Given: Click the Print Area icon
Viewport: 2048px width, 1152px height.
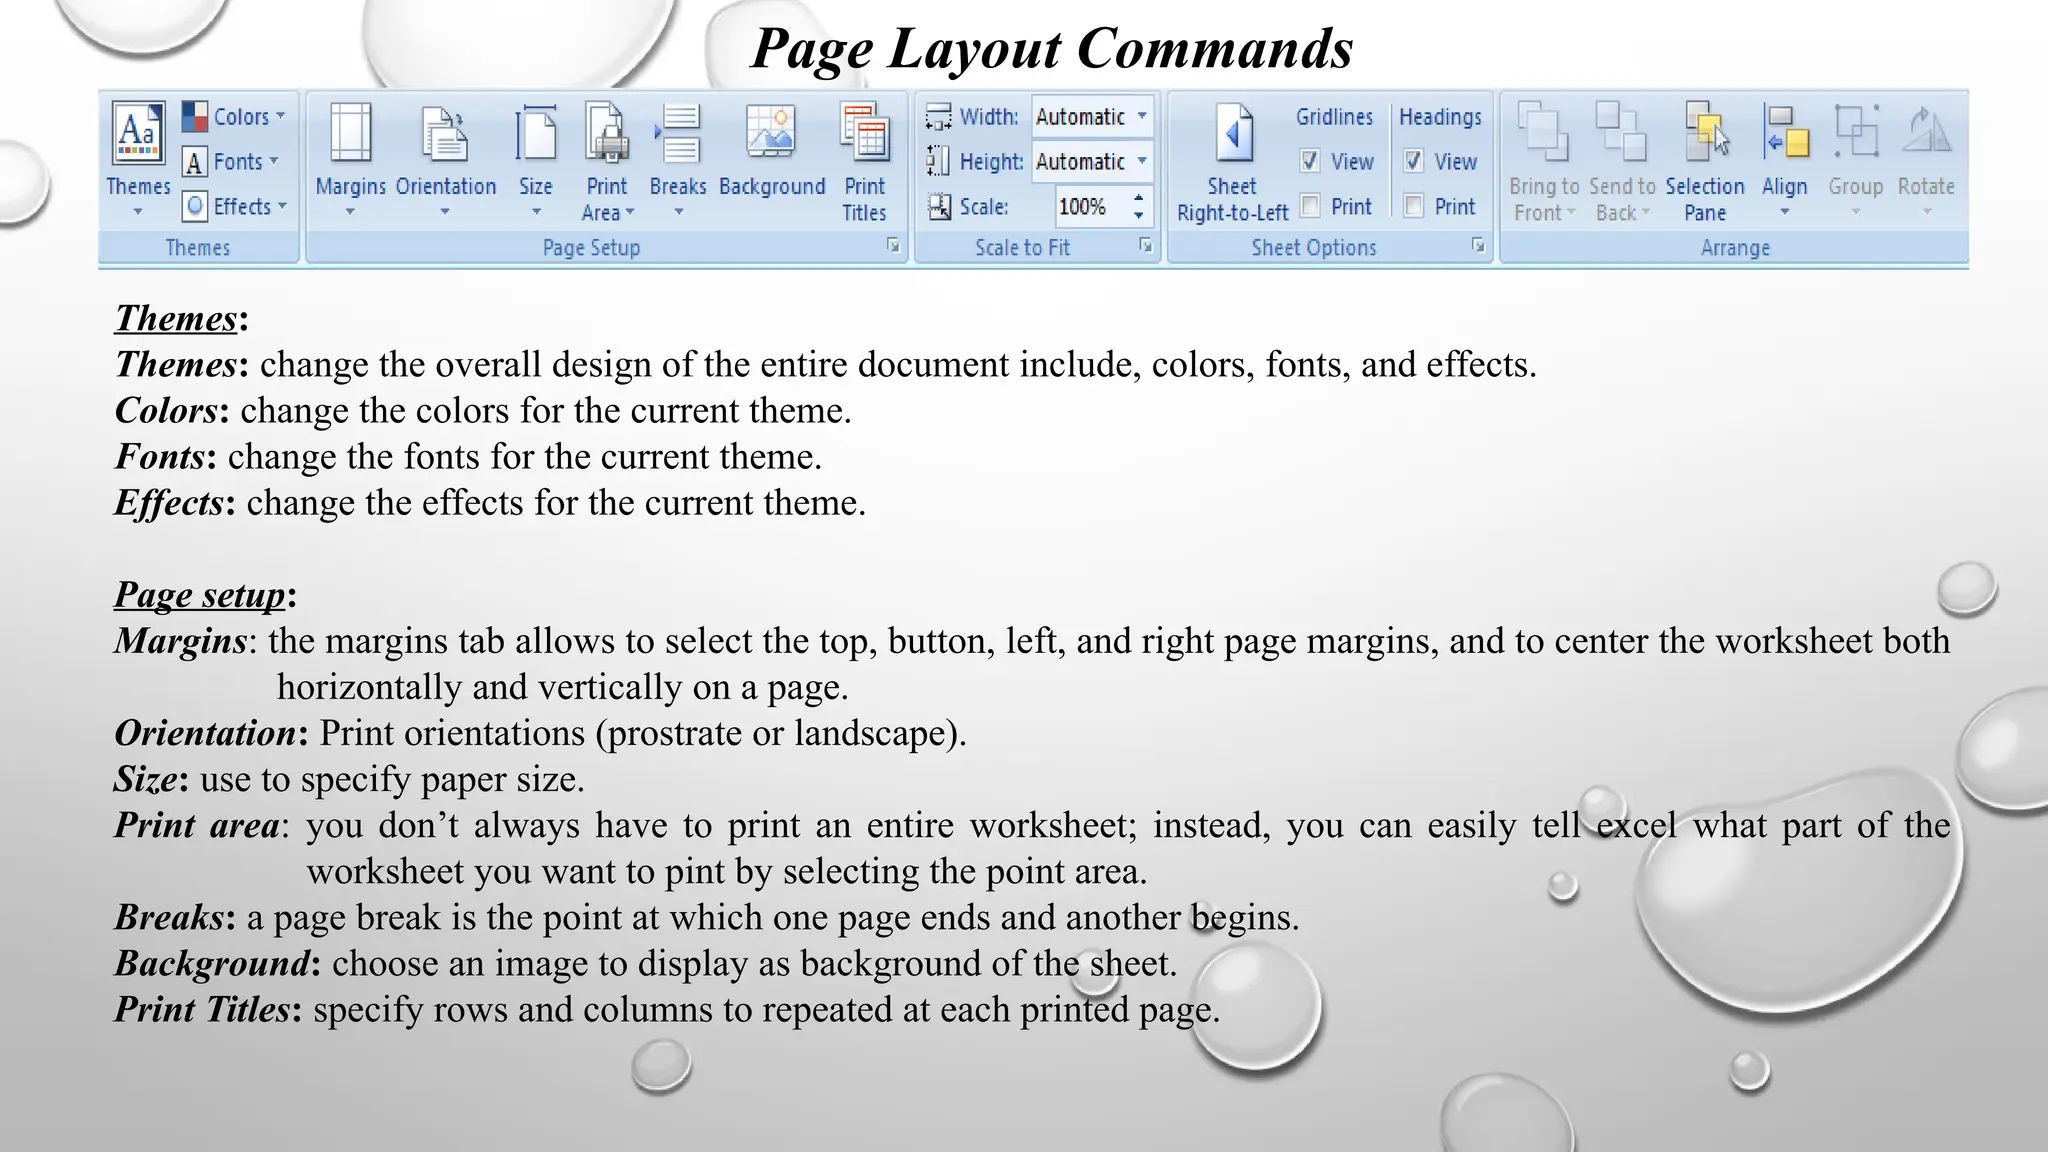Looking at the screenshot, I should coord(607,133).
